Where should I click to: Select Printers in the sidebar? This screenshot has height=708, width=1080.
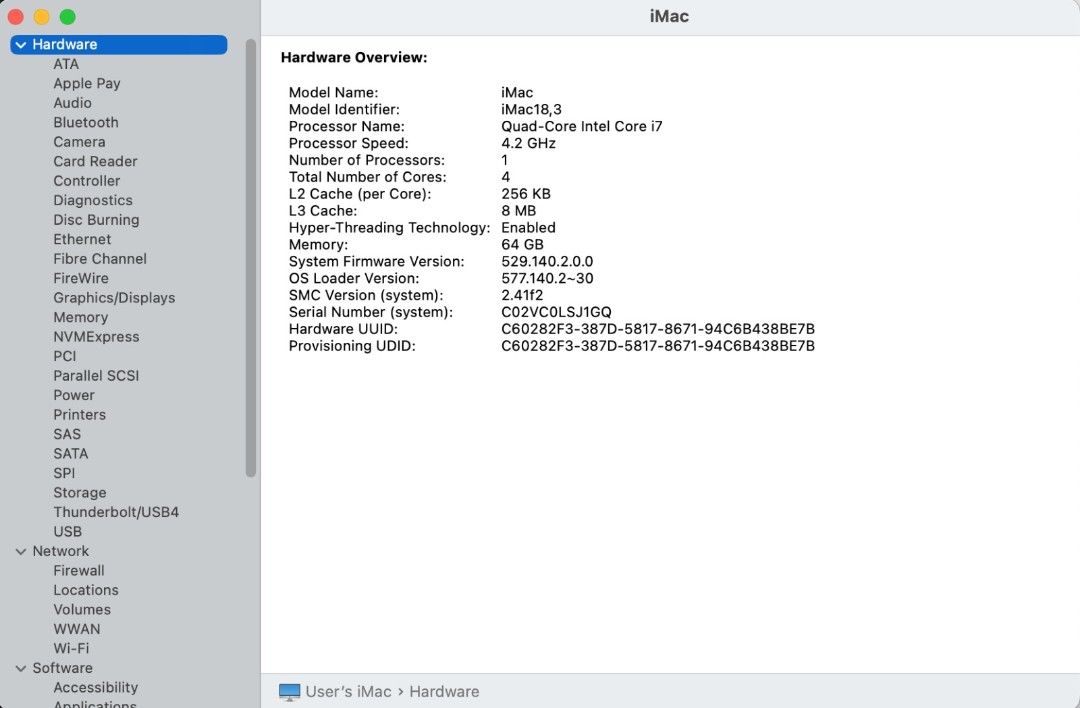pyautogui.click(x=80, y=415)
